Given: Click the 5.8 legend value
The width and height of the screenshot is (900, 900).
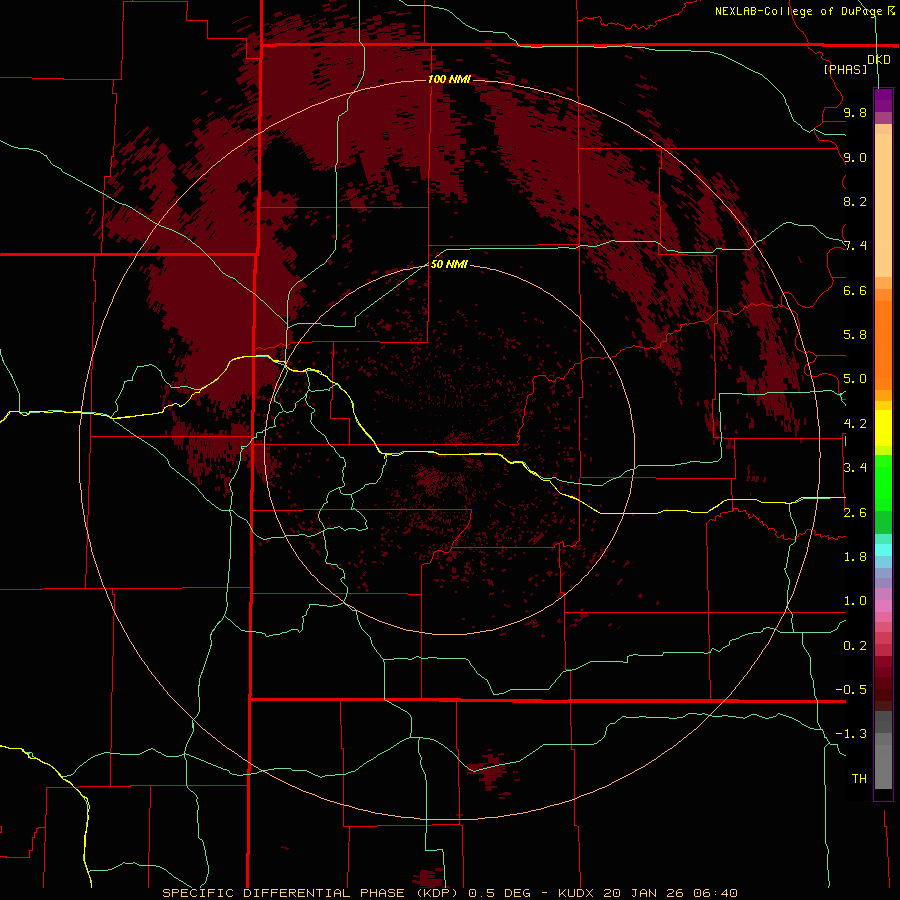Looking at the screenshot, I should [855, 334].
